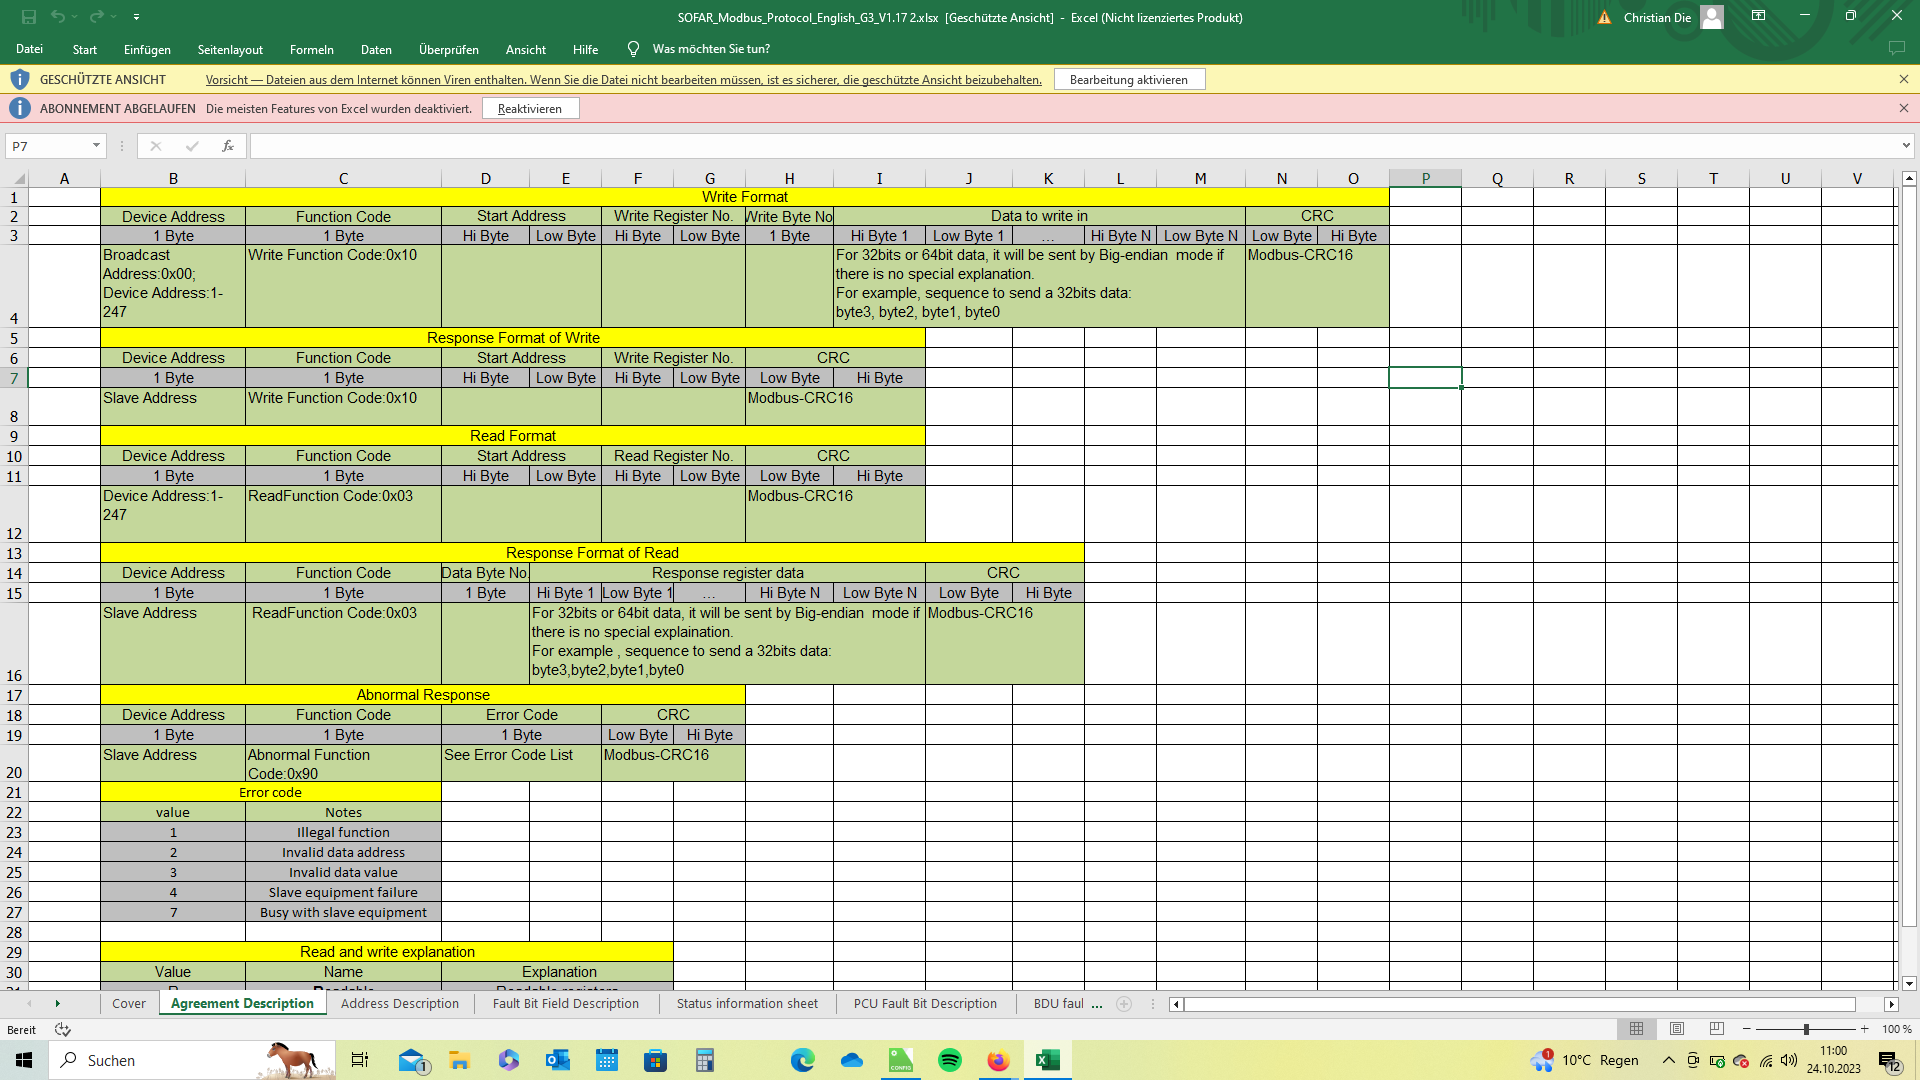
Task: Switch to Page Layout view icon
Action: tap(1677, 1029)
